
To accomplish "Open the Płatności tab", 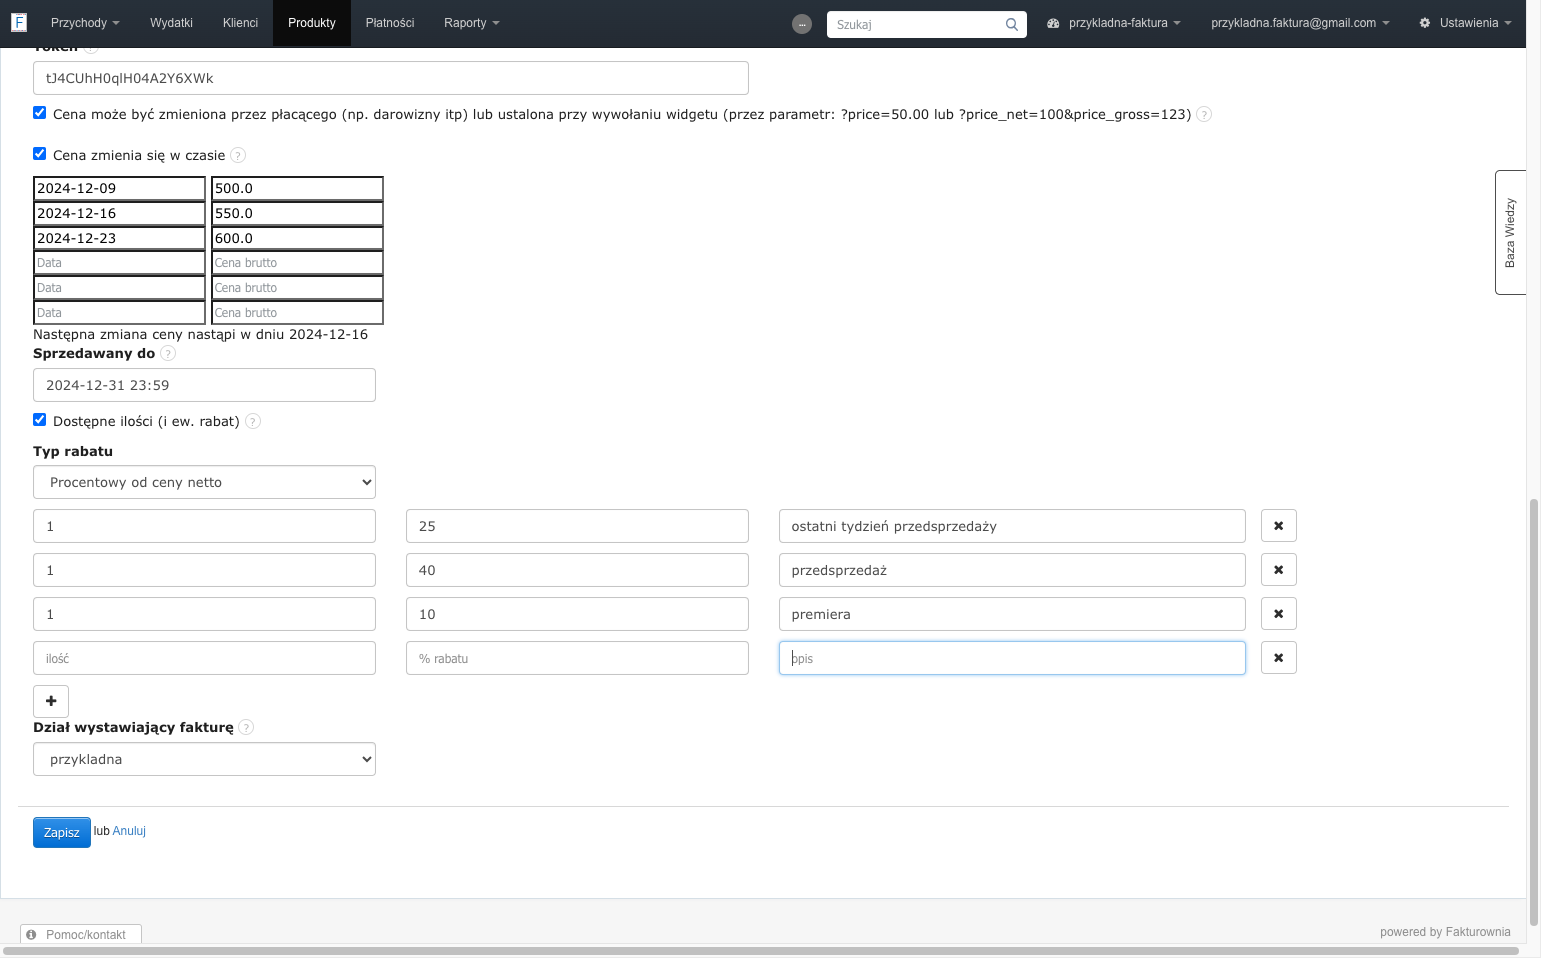I will pyautogui.click(x=390, y=23).
